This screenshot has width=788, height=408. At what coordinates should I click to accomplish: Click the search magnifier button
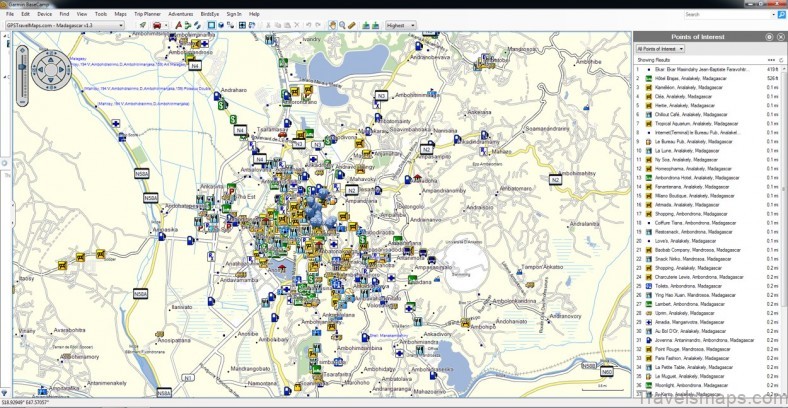[781, 15]
